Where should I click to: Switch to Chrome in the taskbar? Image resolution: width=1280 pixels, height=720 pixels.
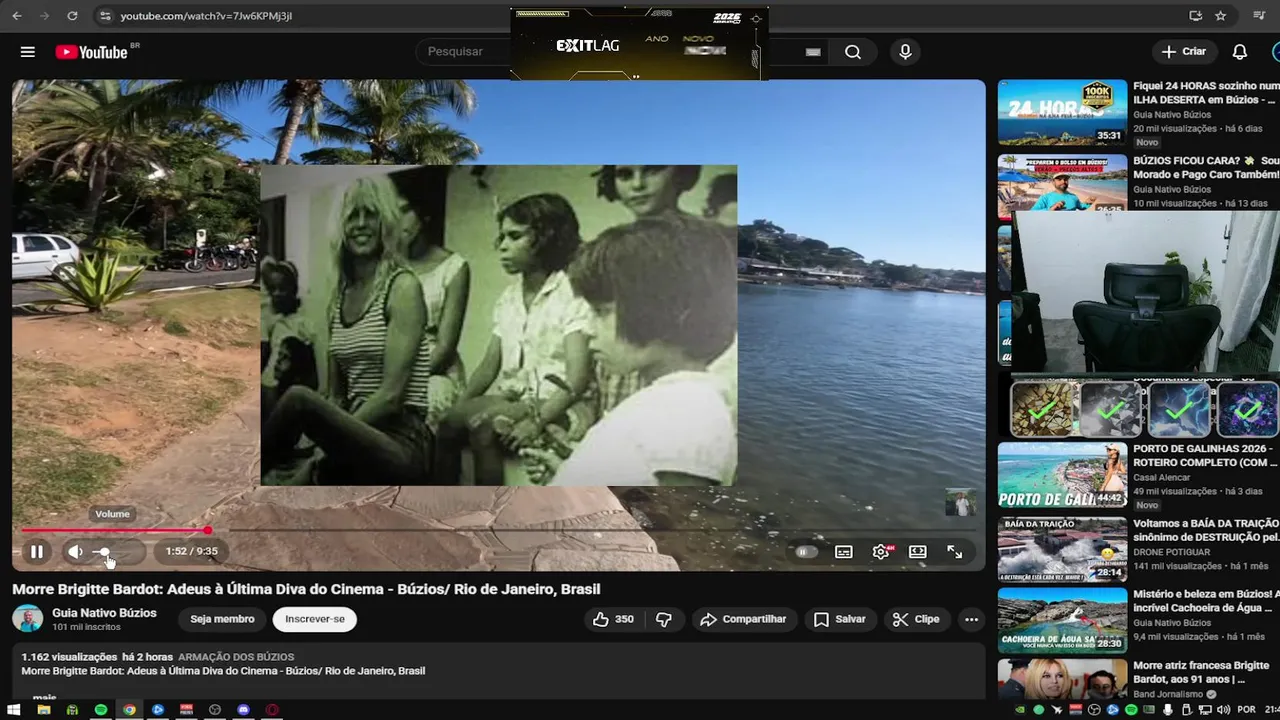click(x=129, y=710)
